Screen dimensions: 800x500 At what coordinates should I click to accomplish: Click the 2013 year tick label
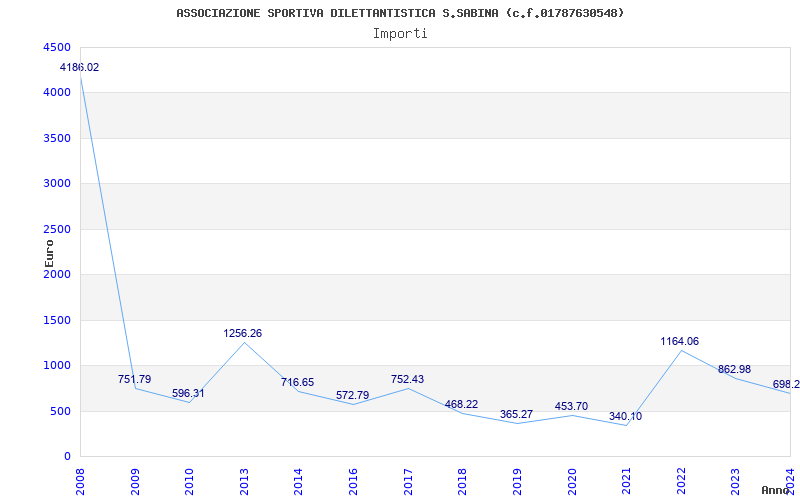(244, 482)
